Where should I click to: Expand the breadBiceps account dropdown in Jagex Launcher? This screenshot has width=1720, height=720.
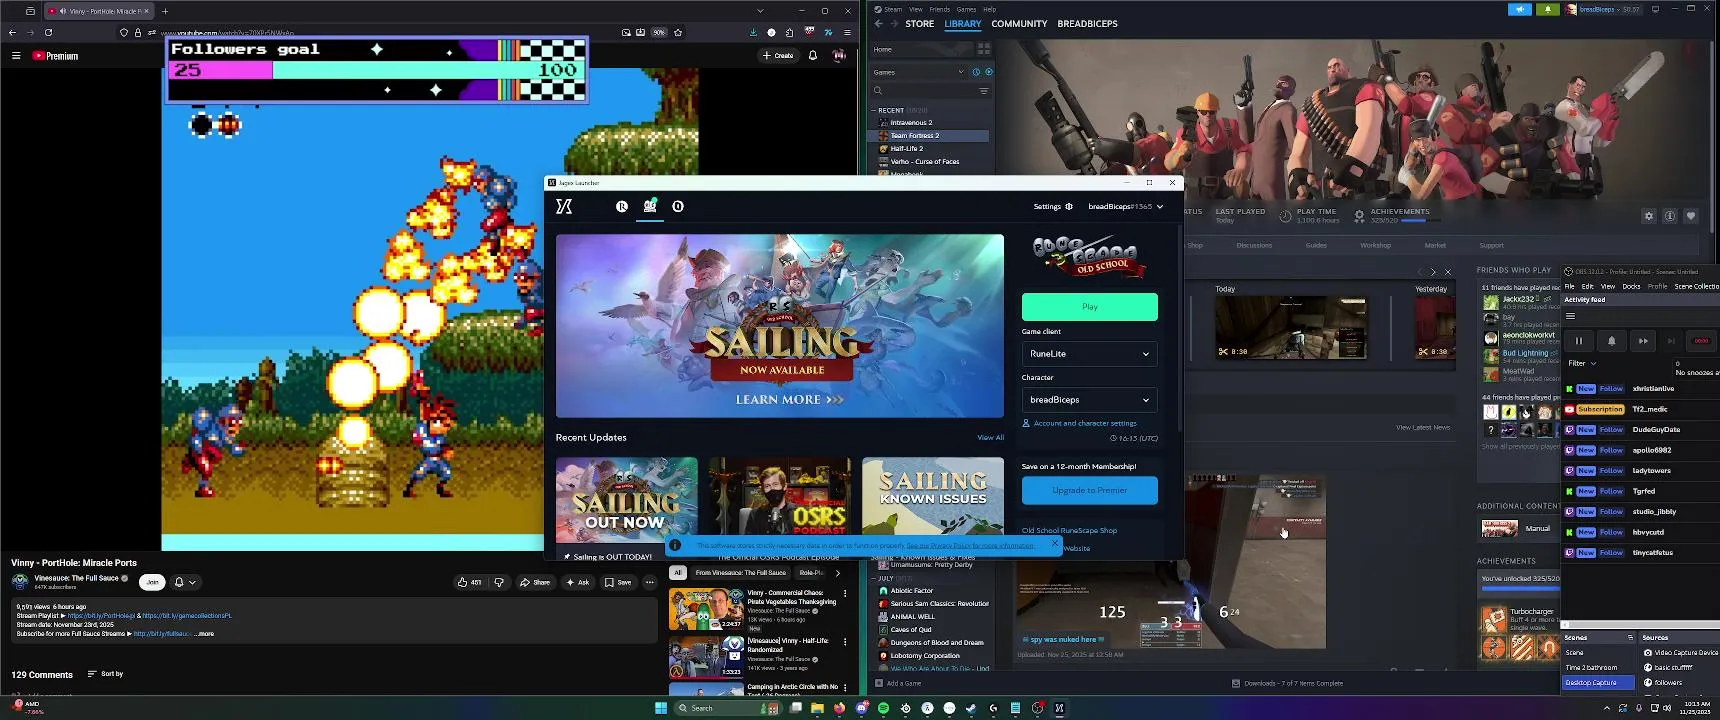coord(1125,206)
